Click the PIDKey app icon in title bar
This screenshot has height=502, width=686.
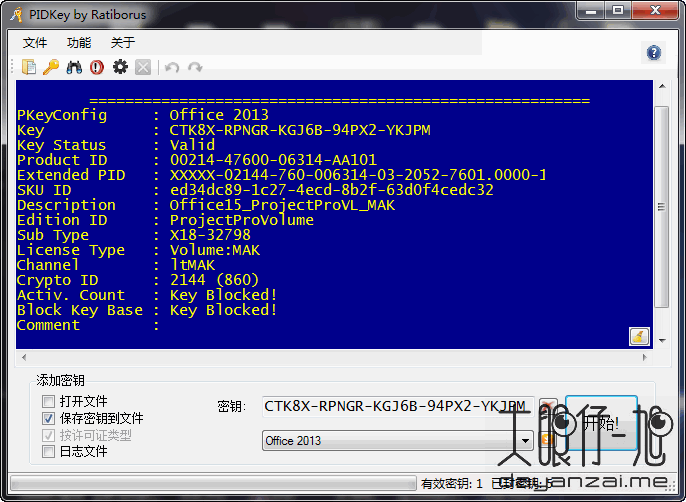pos(17,15)
